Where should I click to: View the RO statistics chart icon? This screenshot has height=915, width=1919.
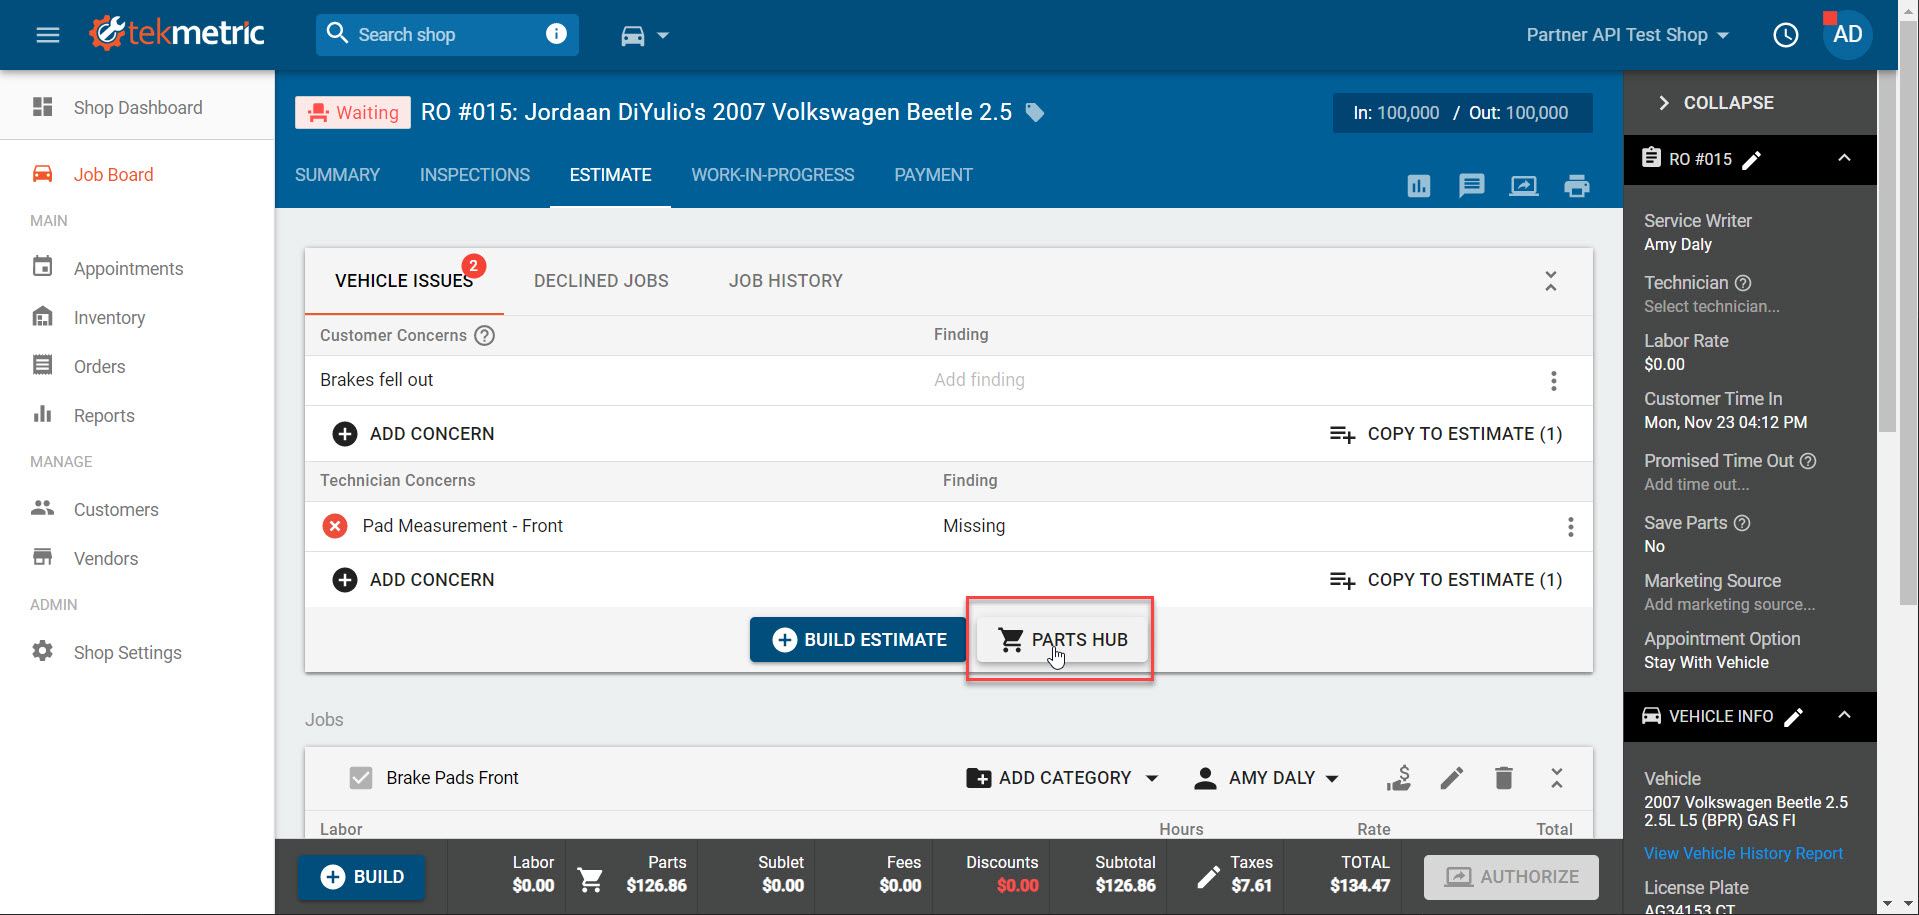coord(1418,186)
